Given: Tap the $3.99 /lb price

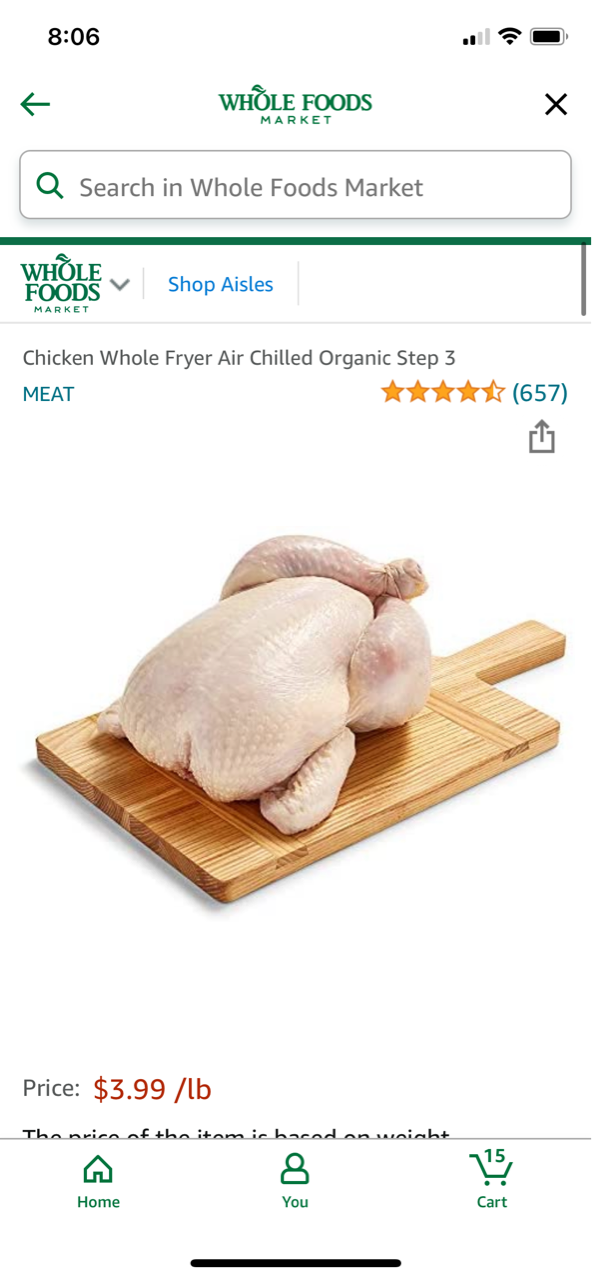Looking at the screenshot, I should (152, 1089).
